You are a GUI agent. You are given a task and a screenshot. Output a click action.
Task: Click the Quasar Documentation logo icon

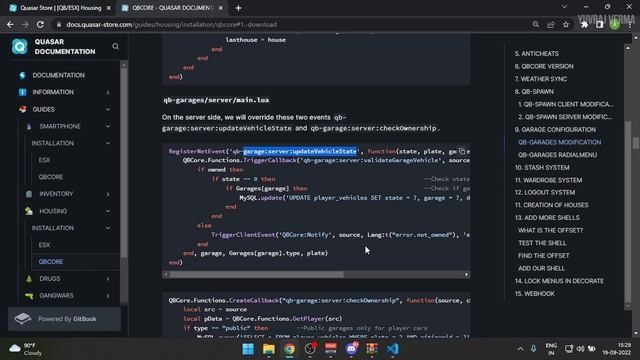pos(19,47)
